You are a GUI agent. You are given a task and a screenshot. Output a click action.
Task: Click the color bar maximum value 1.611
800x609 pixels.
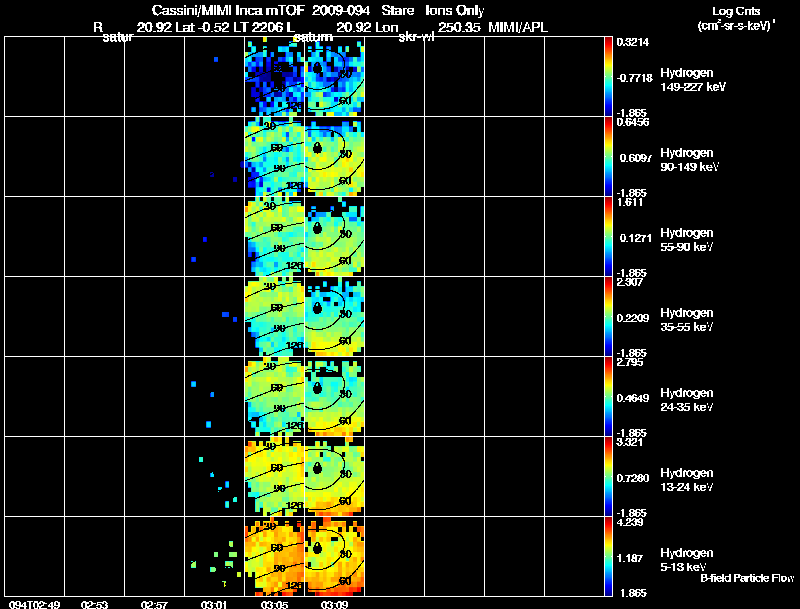tap(630, 202)
